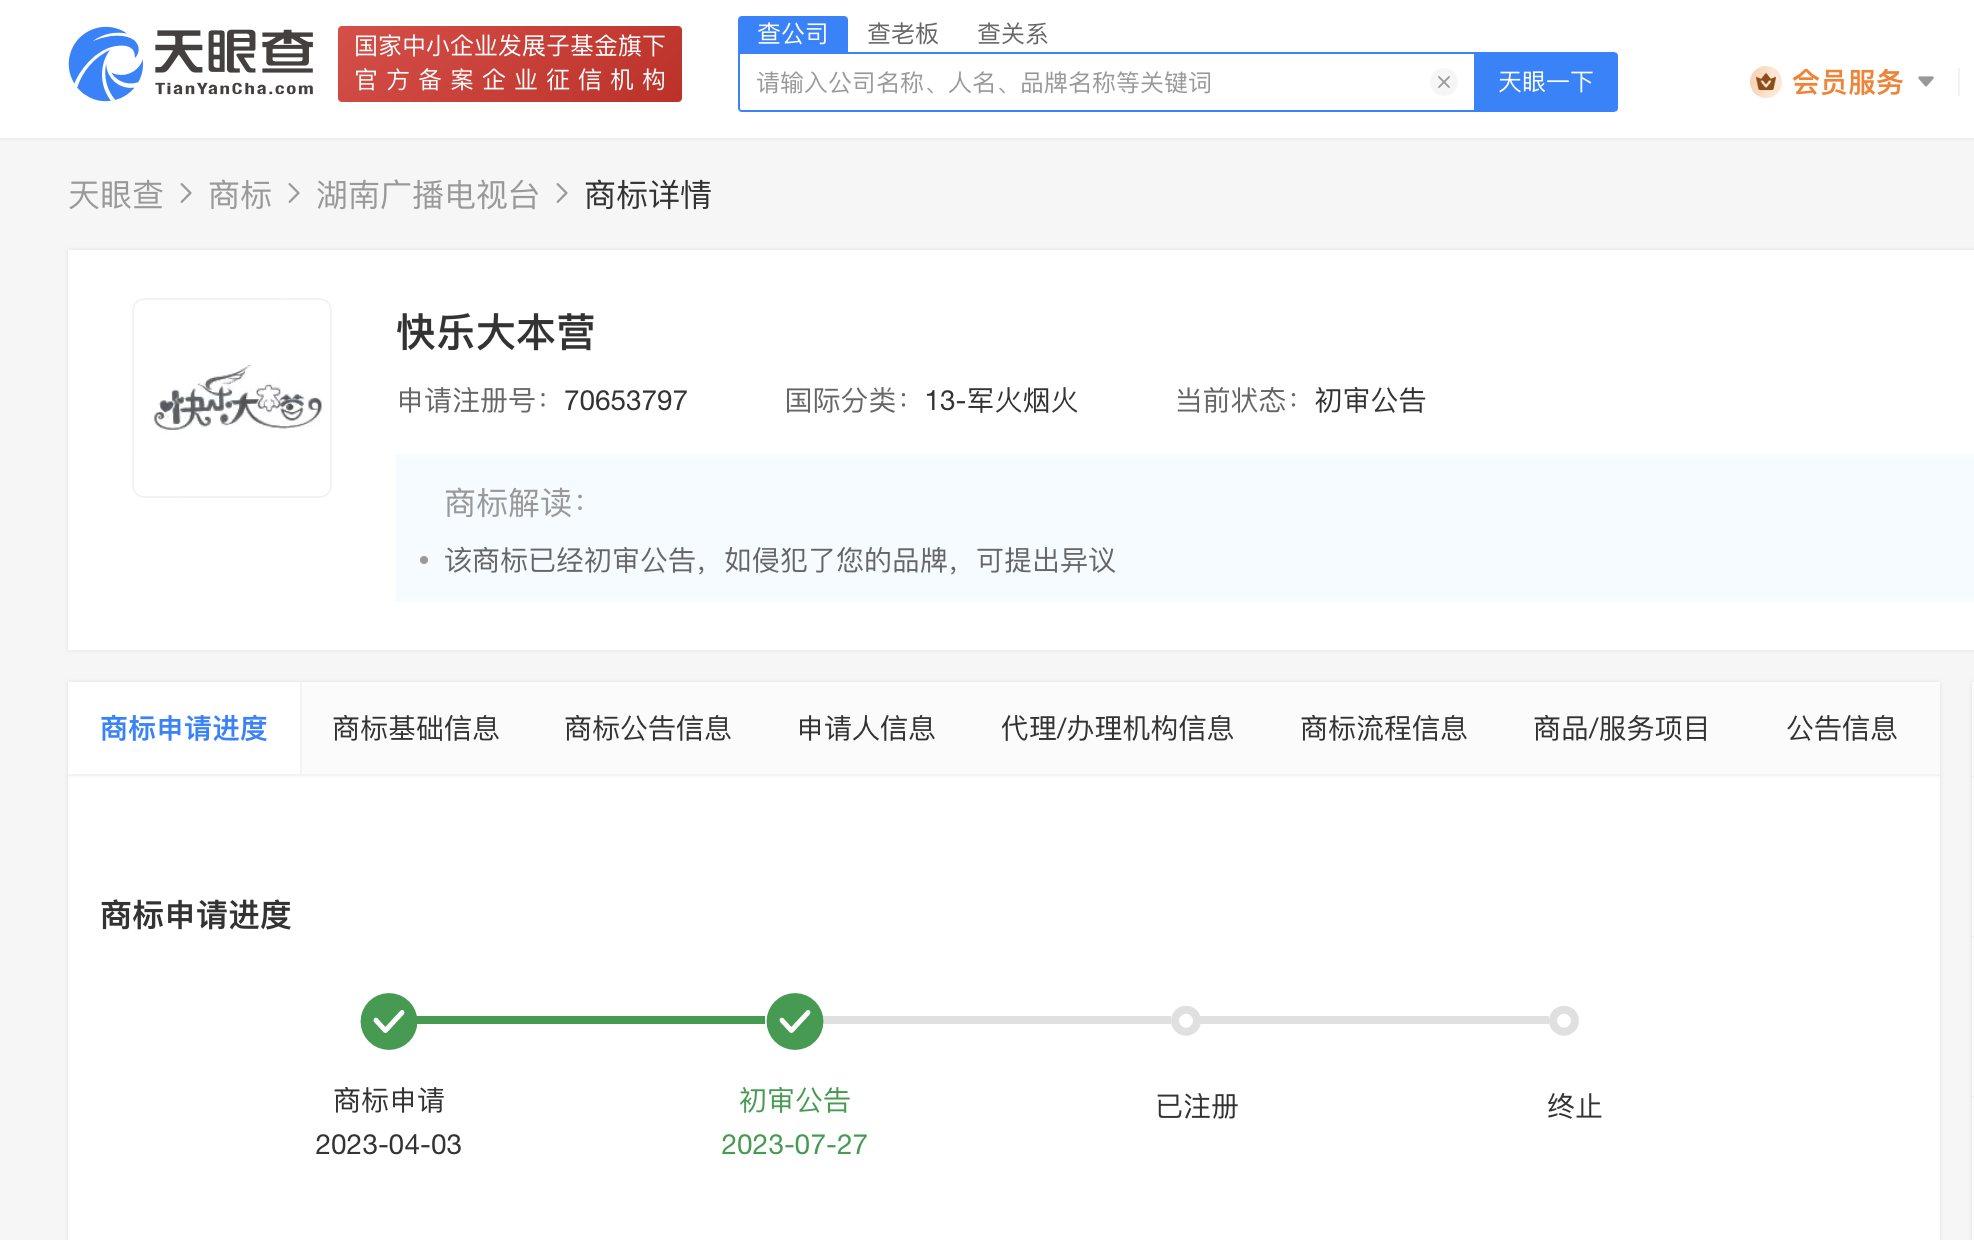Click the green checkmark at 初审公告 milestone
The height and width of the screenshot is (1240, 1974).
[794, 1021]
